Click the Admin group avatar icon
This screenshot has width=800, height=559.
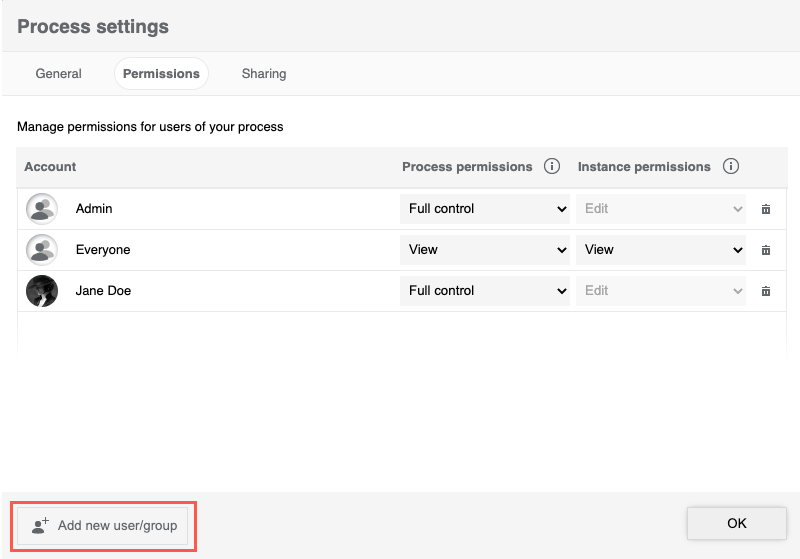pos(41,209)
